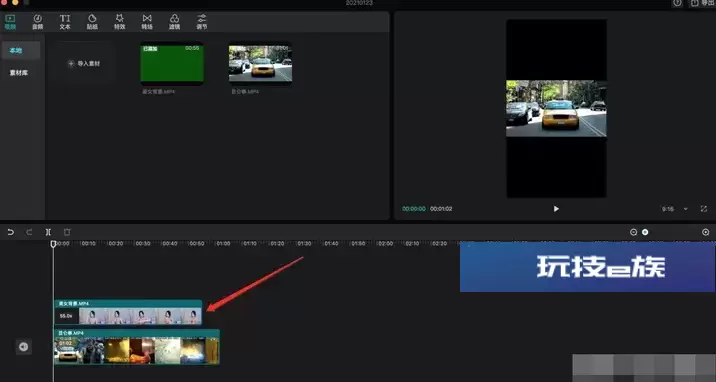
Task: Click the preview viewer taxi image
Action: pos(556,108)
